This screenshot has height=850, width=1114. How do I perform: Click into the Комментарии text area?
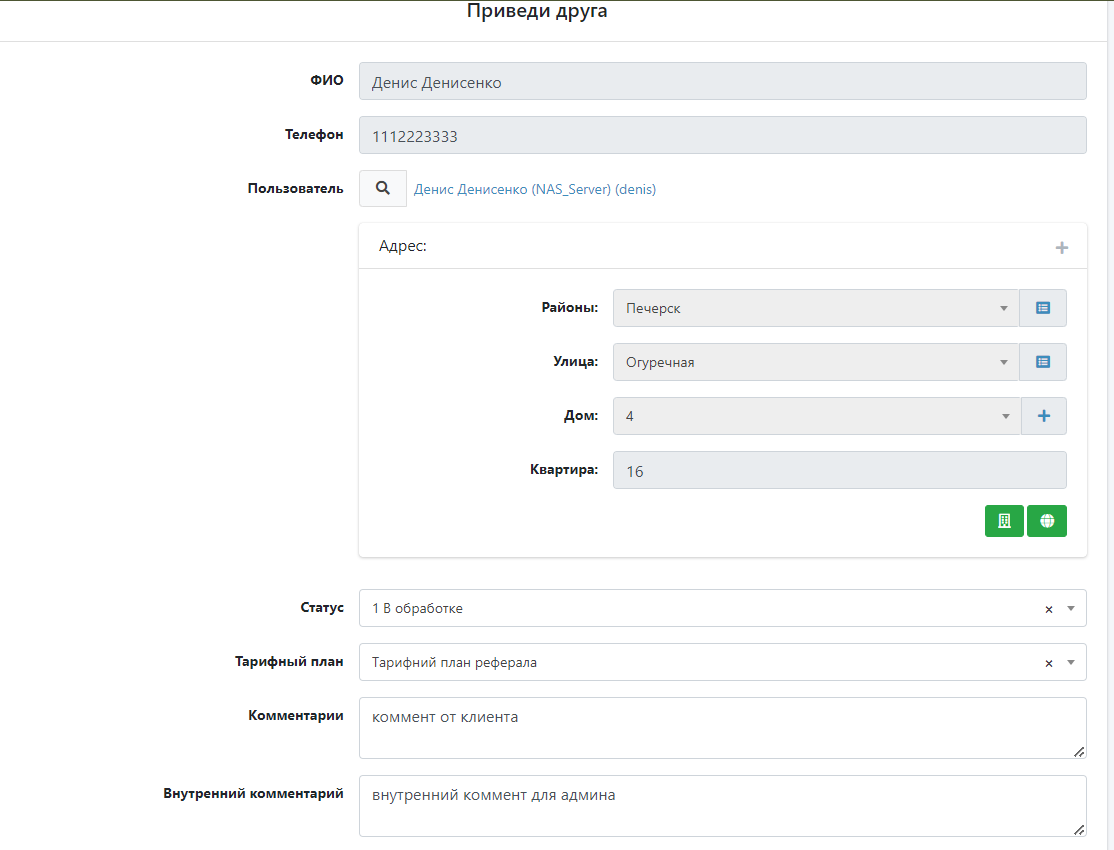(722, 728)
